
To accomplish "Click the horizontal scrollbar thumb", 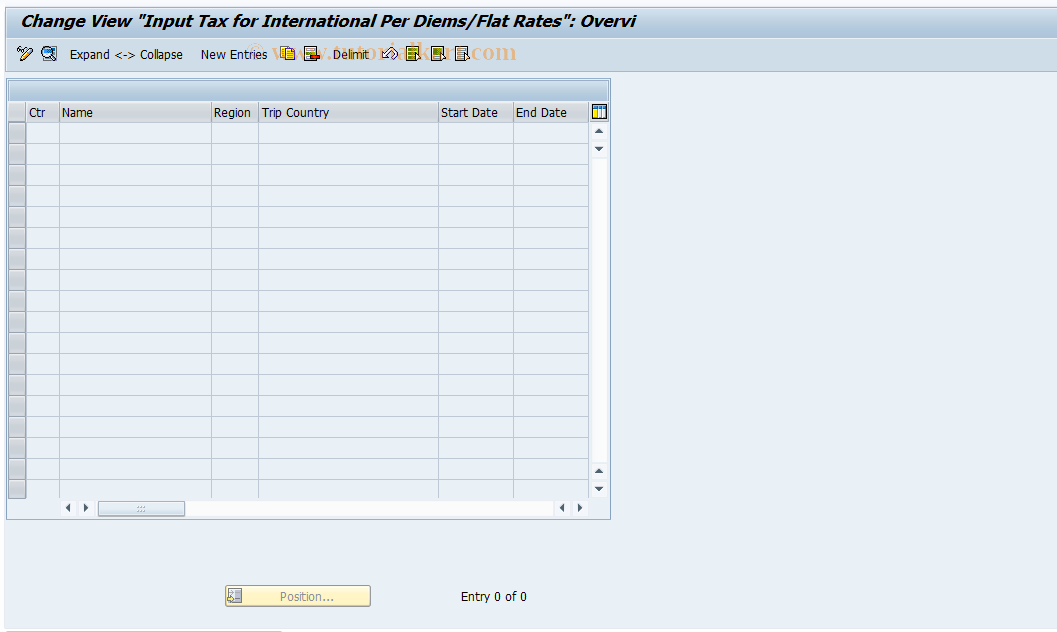I will (x=142, y=509).
